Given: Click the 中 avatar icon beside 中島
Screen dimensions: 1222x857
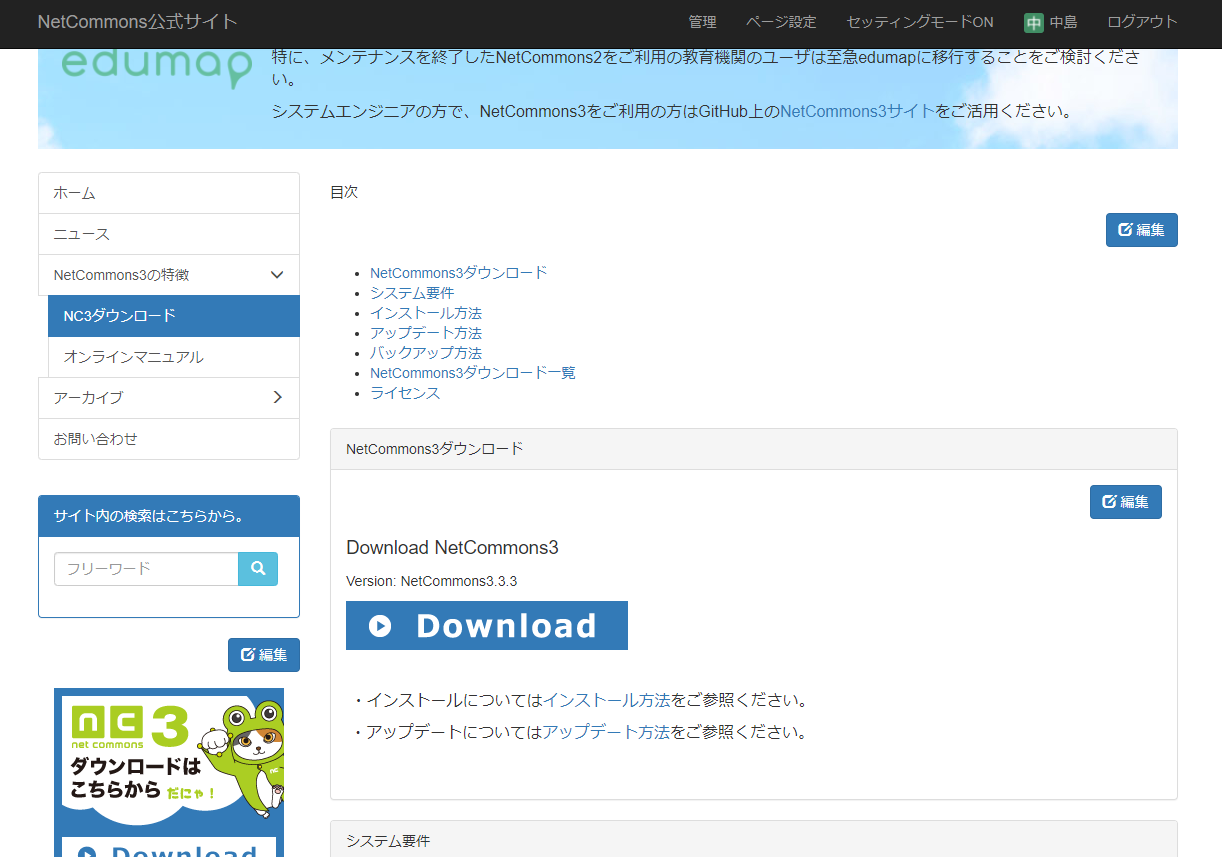Looking at the screenshot, I should 1034,22.
